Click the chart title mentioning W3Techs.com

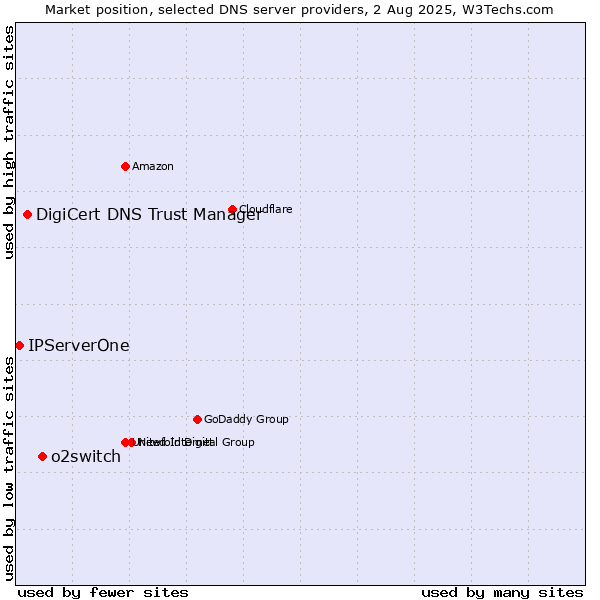coord(299,10)
